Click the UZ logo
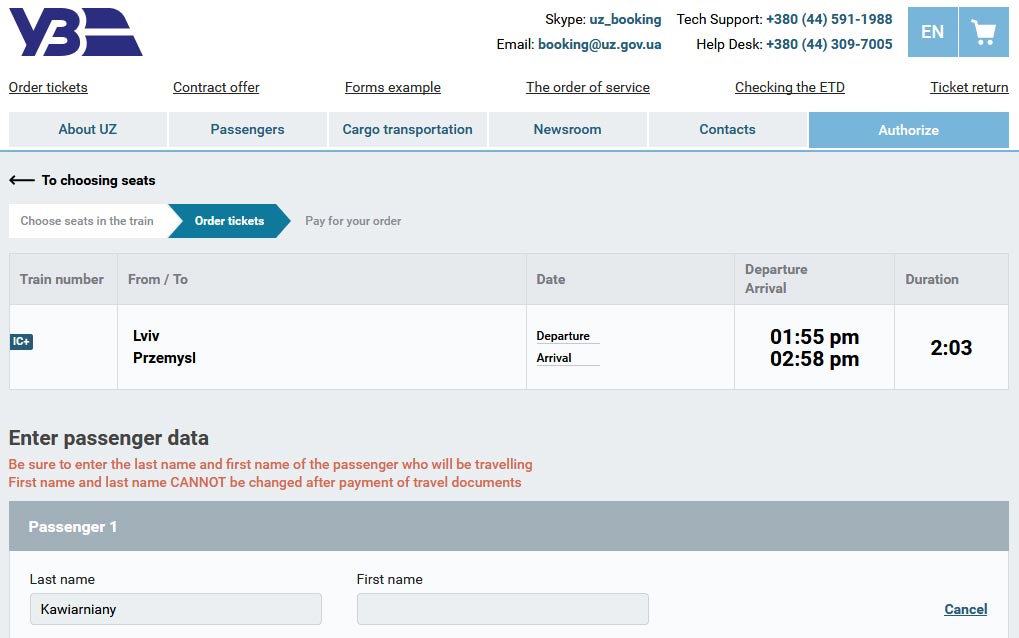1019x638 pixels. [75, 32]
